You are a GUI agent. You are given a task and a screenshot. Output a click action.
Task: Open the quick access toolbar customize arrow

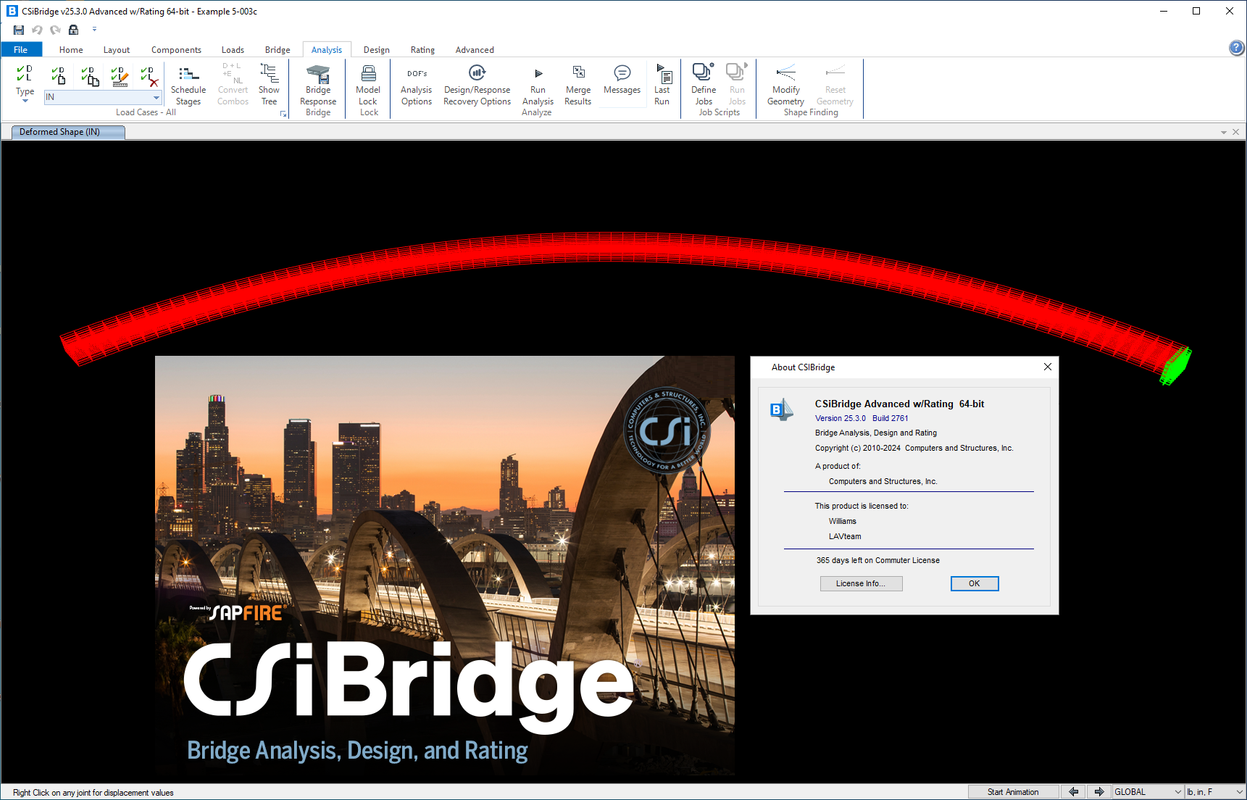tap(95, 30)
